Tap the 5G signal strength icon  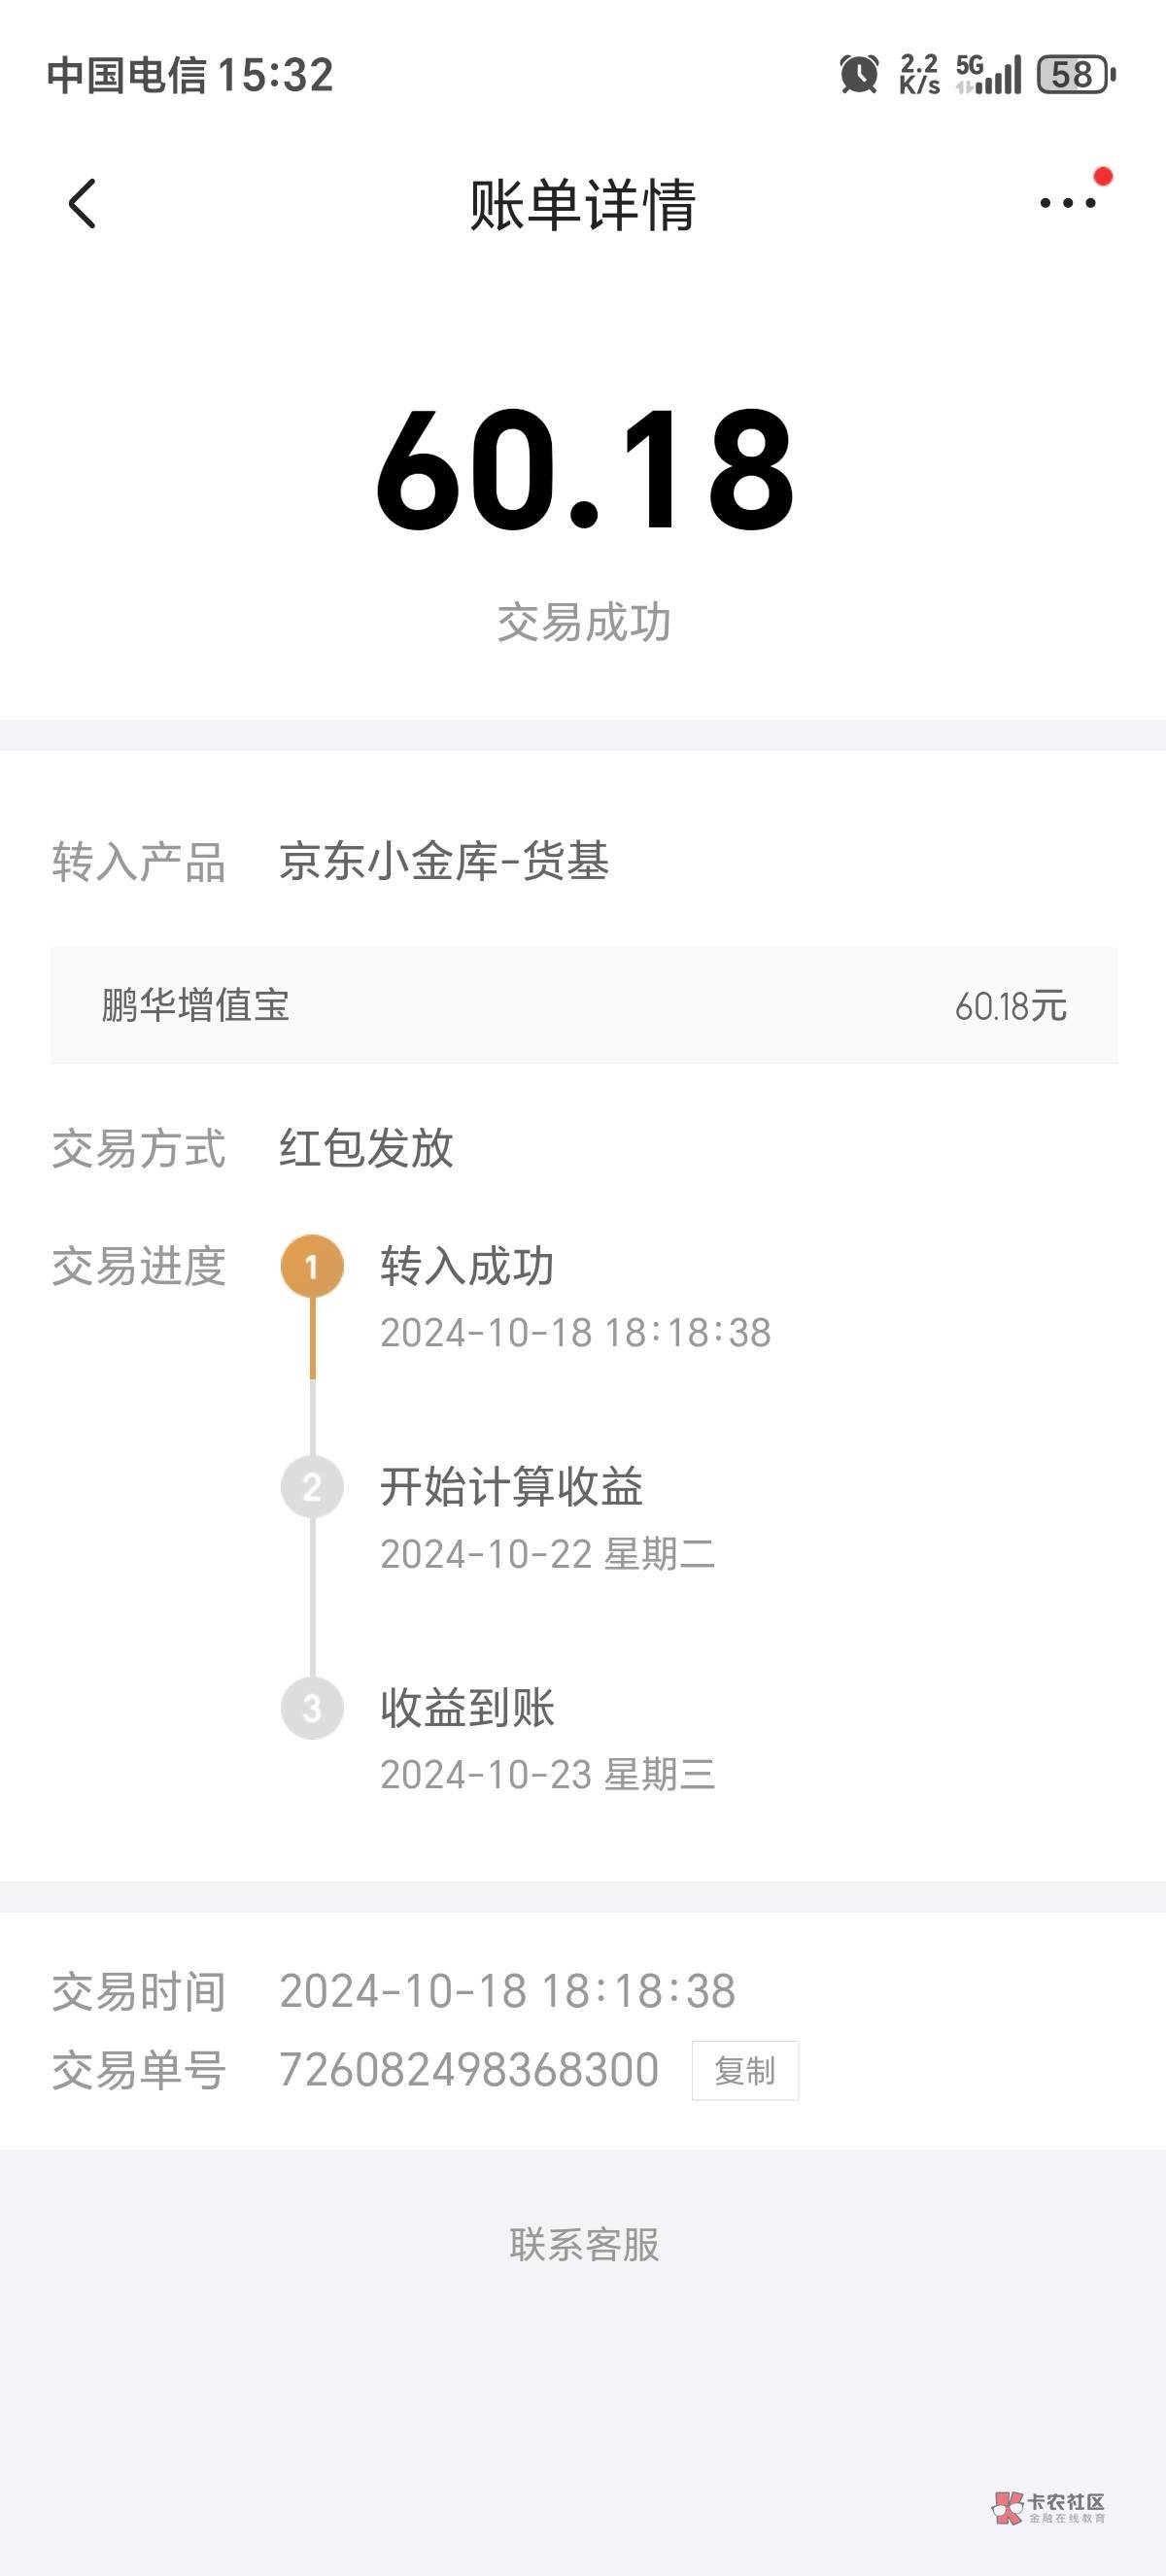point(988,75)
